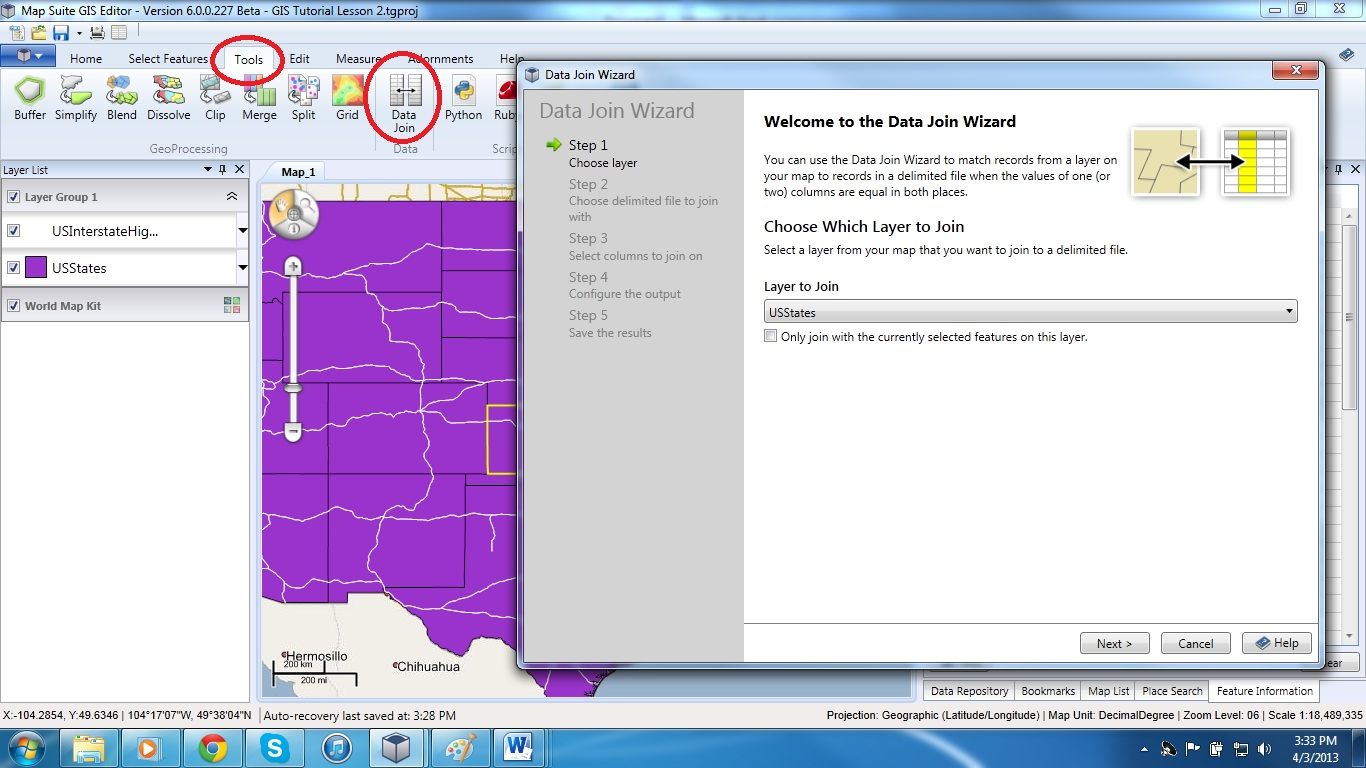Toggle World Map Kit checkbox
The width and height of the screenshot is (1366, 768).
pyautogui.click(x=14, y=306)
